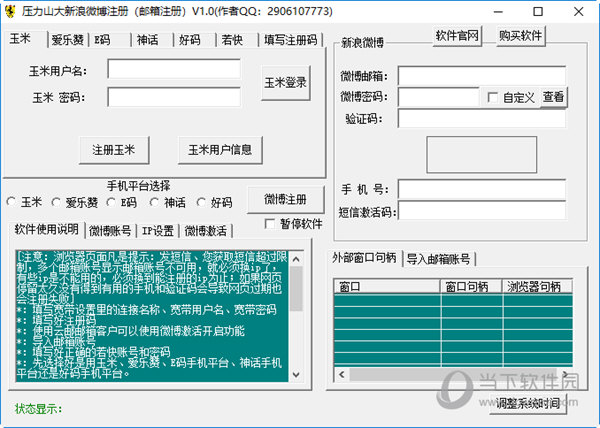The image size is (600, 428).
Task: Minimize the registration window
Action: coord(498,12)
